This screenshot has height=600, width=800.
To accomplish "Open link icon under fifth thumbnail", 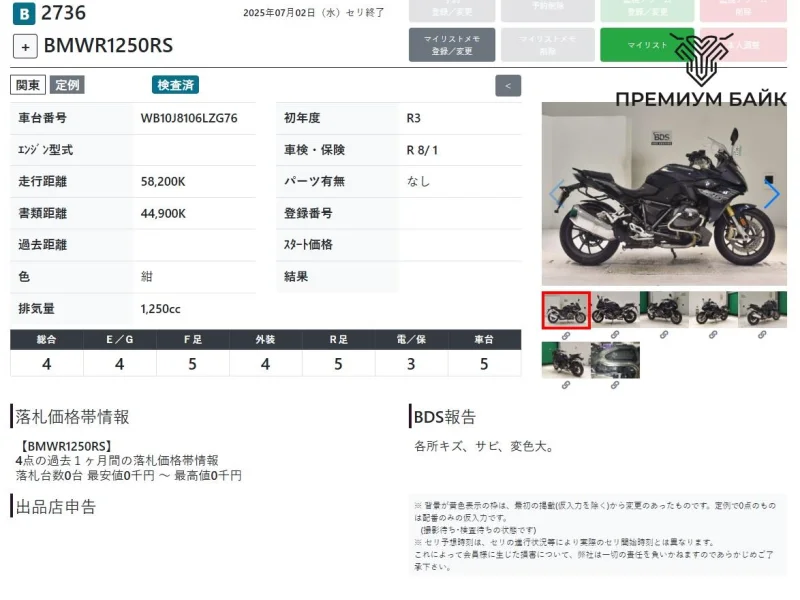I will point(762,335).
